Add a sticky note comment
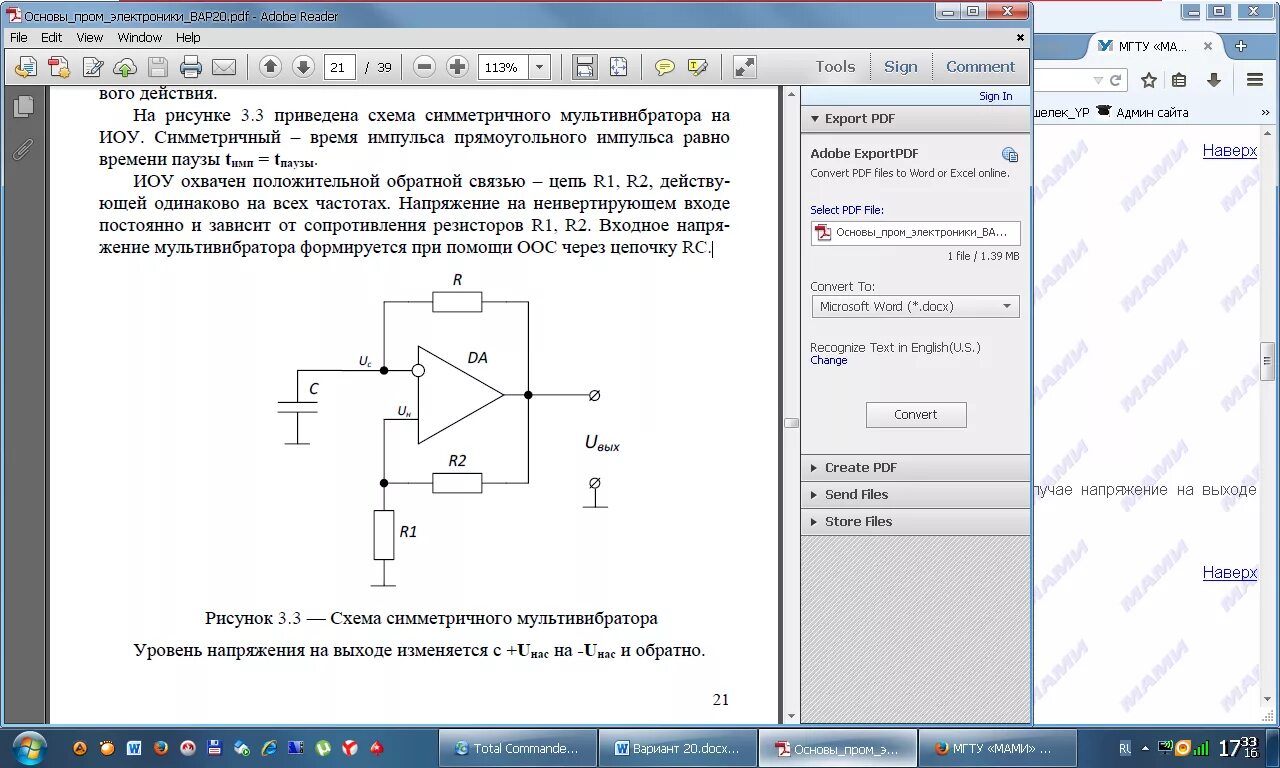The width and height of the screenshot is (1280, 768). [x=665, y=67]
